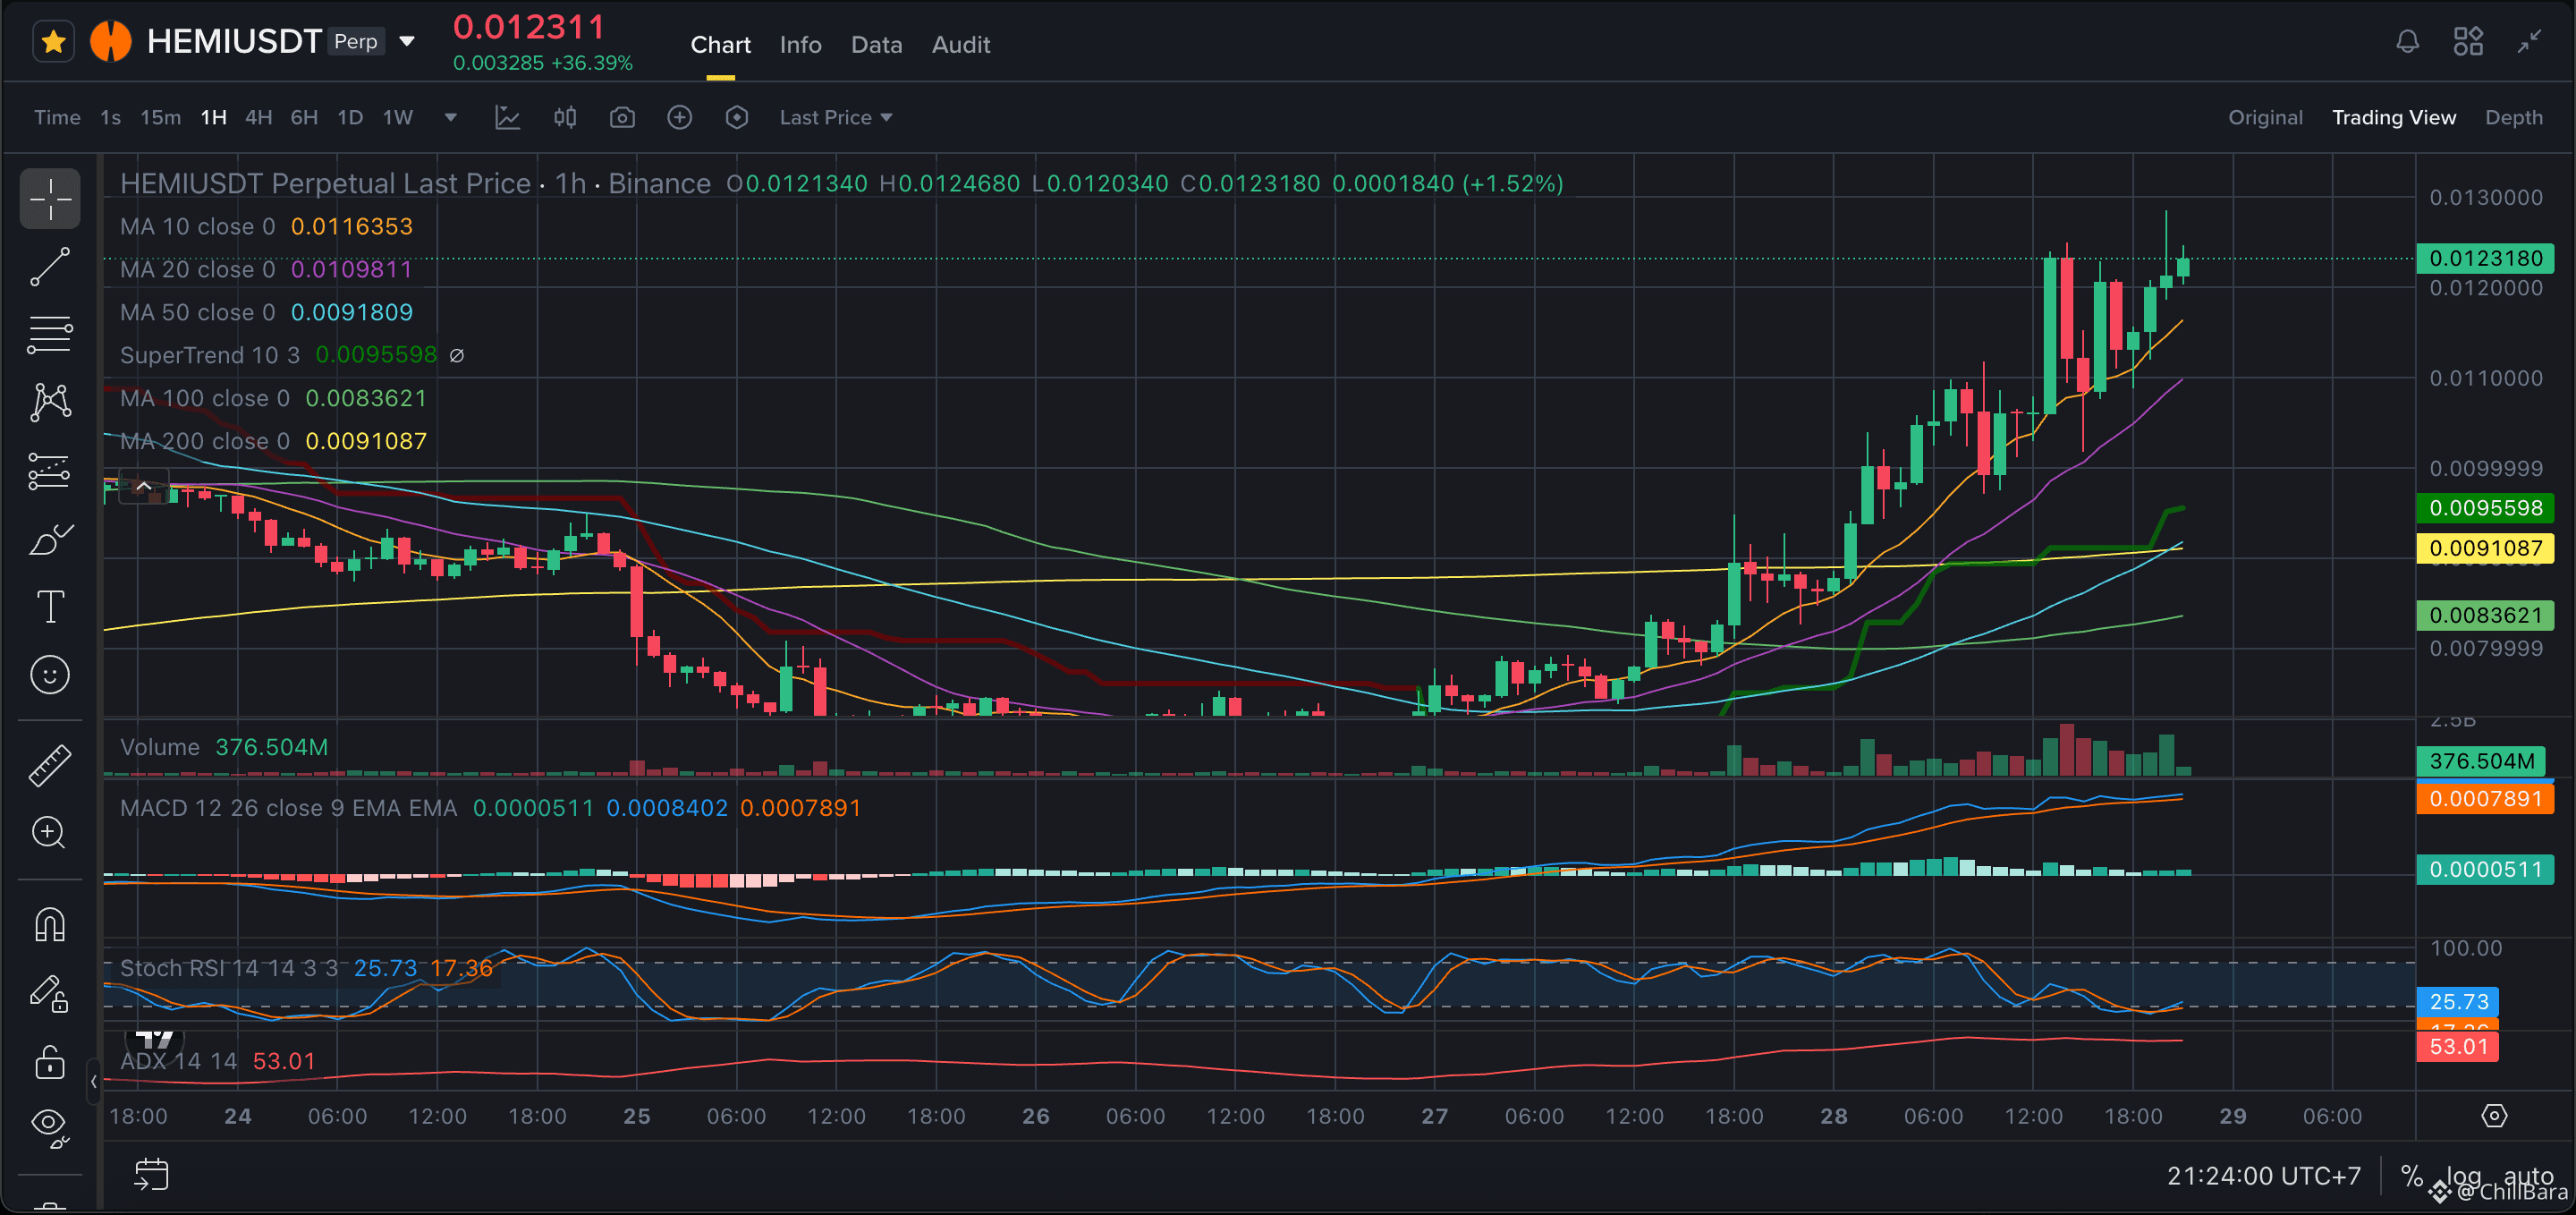Select the 1s time interval
The width and height of the screenshot is (2576, 1215).
[x=110, y=118]
